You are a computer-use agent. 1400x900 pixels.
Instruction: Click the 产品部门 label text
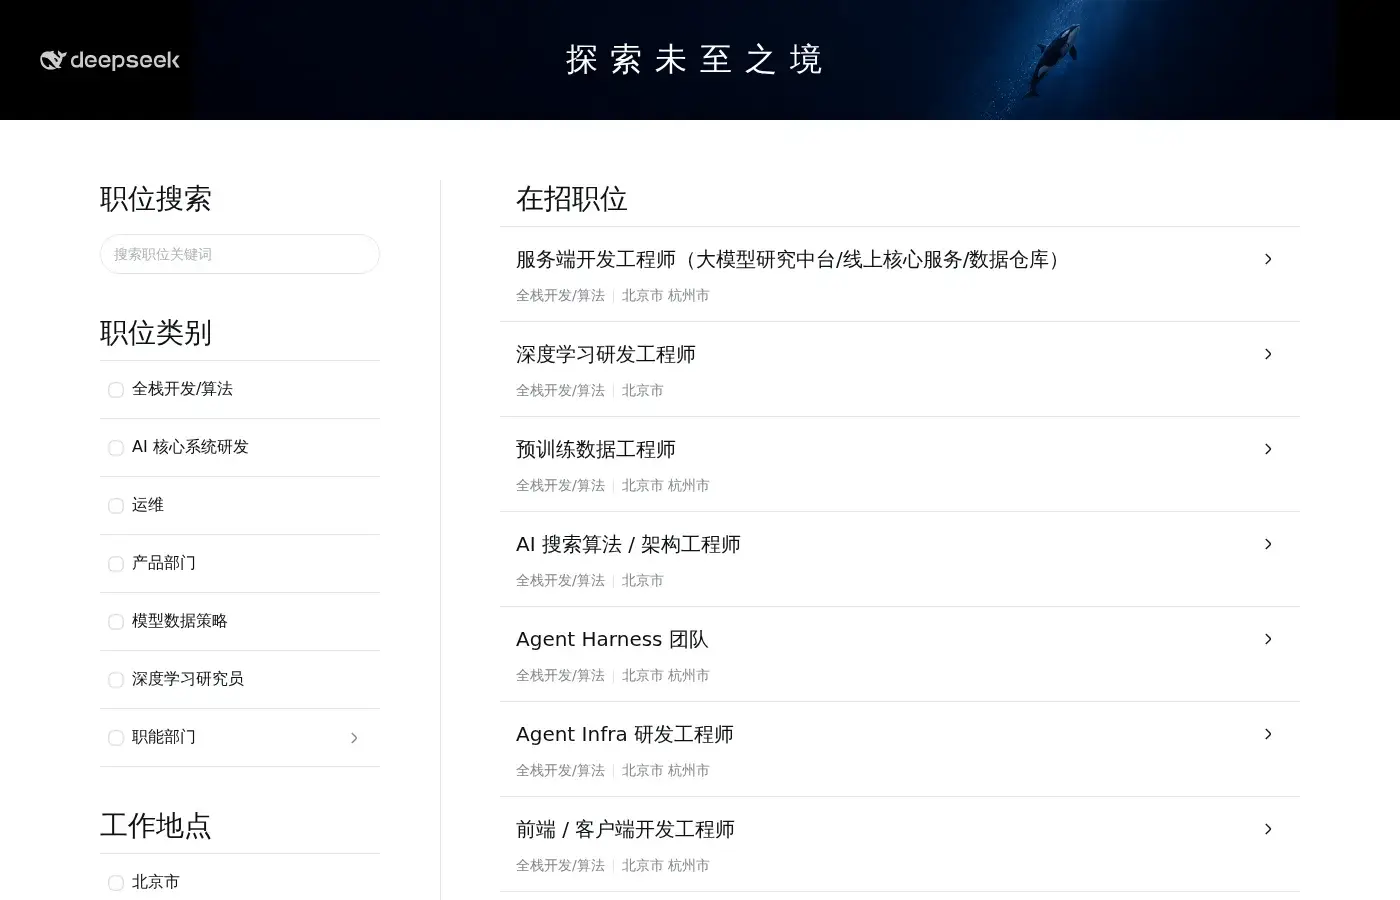(x=164, y=563)
